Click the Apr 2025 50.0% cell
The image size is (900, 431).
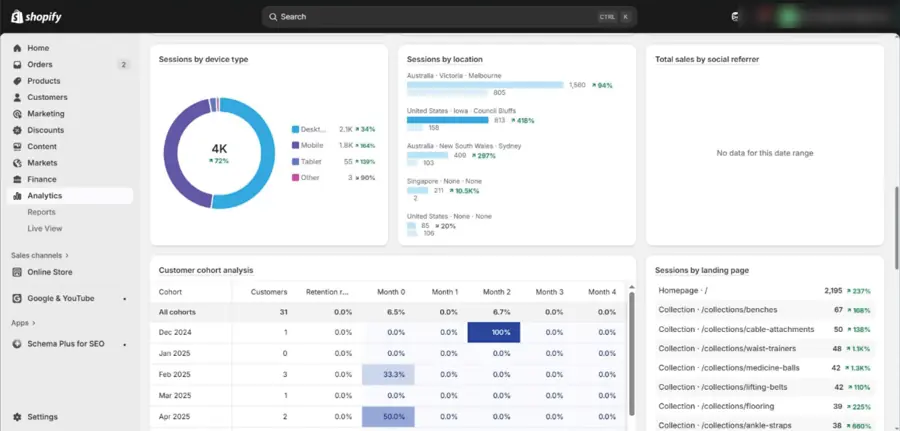tap(388, 417)
